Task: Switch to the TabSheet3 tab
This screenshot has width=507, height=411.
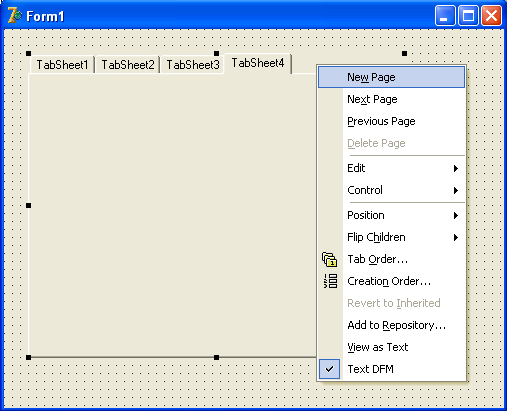Action: tap(193, 65)
